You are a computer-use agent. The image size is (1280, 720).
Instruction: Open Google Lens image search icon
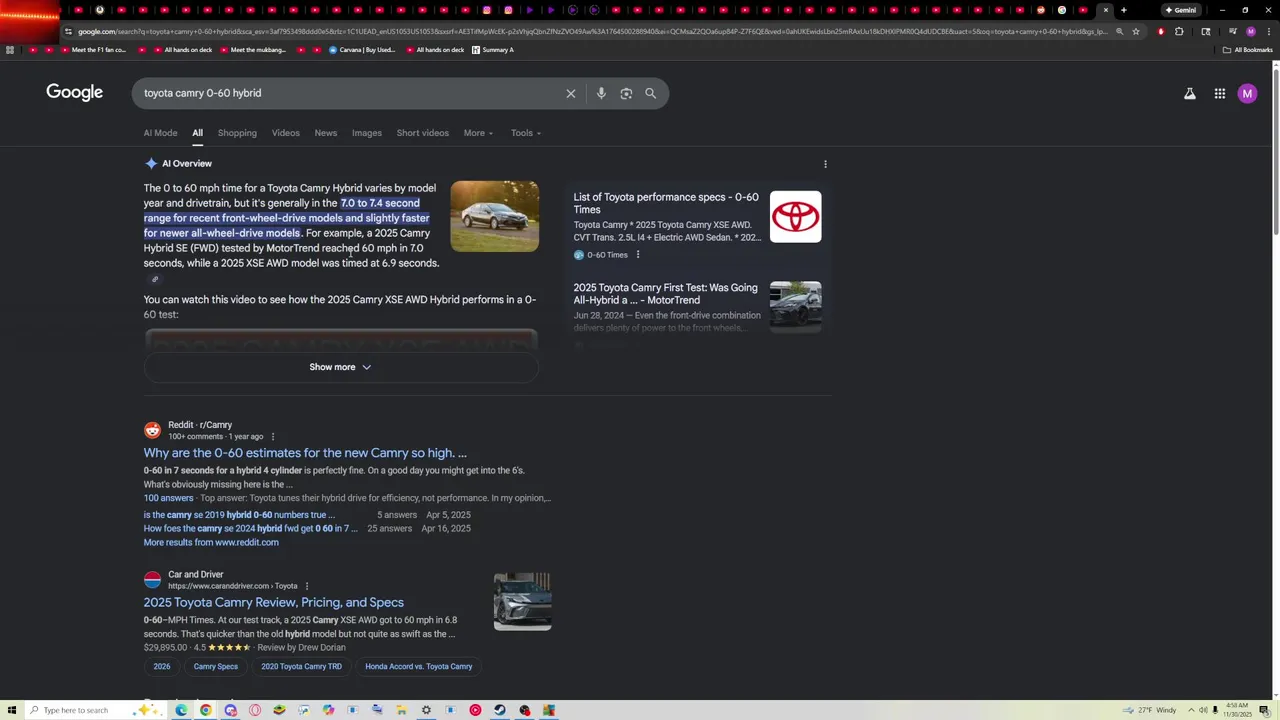pos(626,93)
